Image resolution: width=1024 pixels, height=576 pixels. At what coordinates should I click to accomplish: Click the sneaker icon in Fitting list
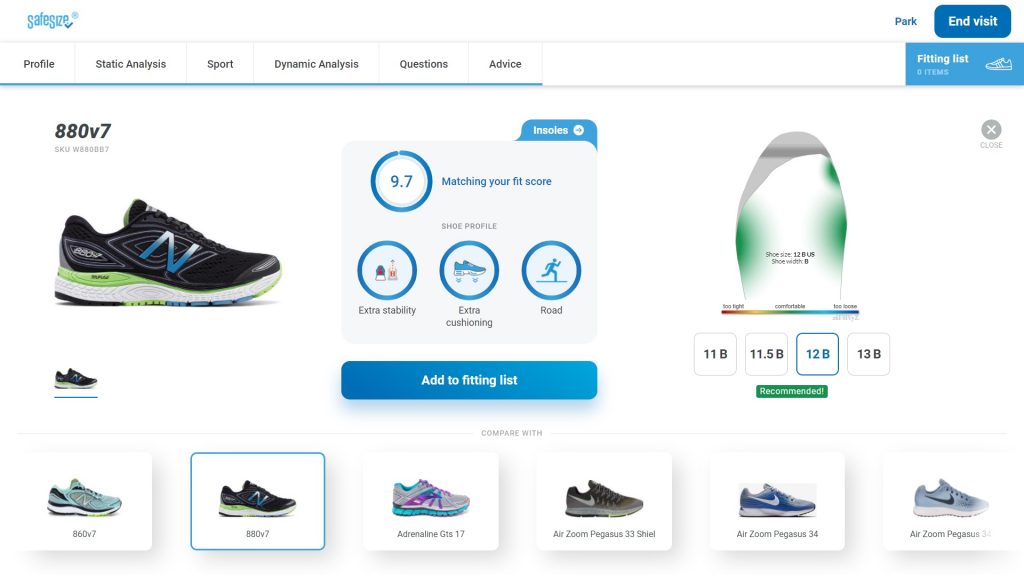tap(998, 63)
